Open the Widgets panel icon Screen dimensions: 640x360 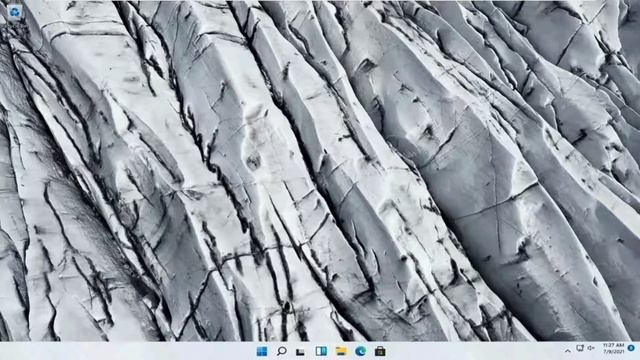click(x=321, y=351)
